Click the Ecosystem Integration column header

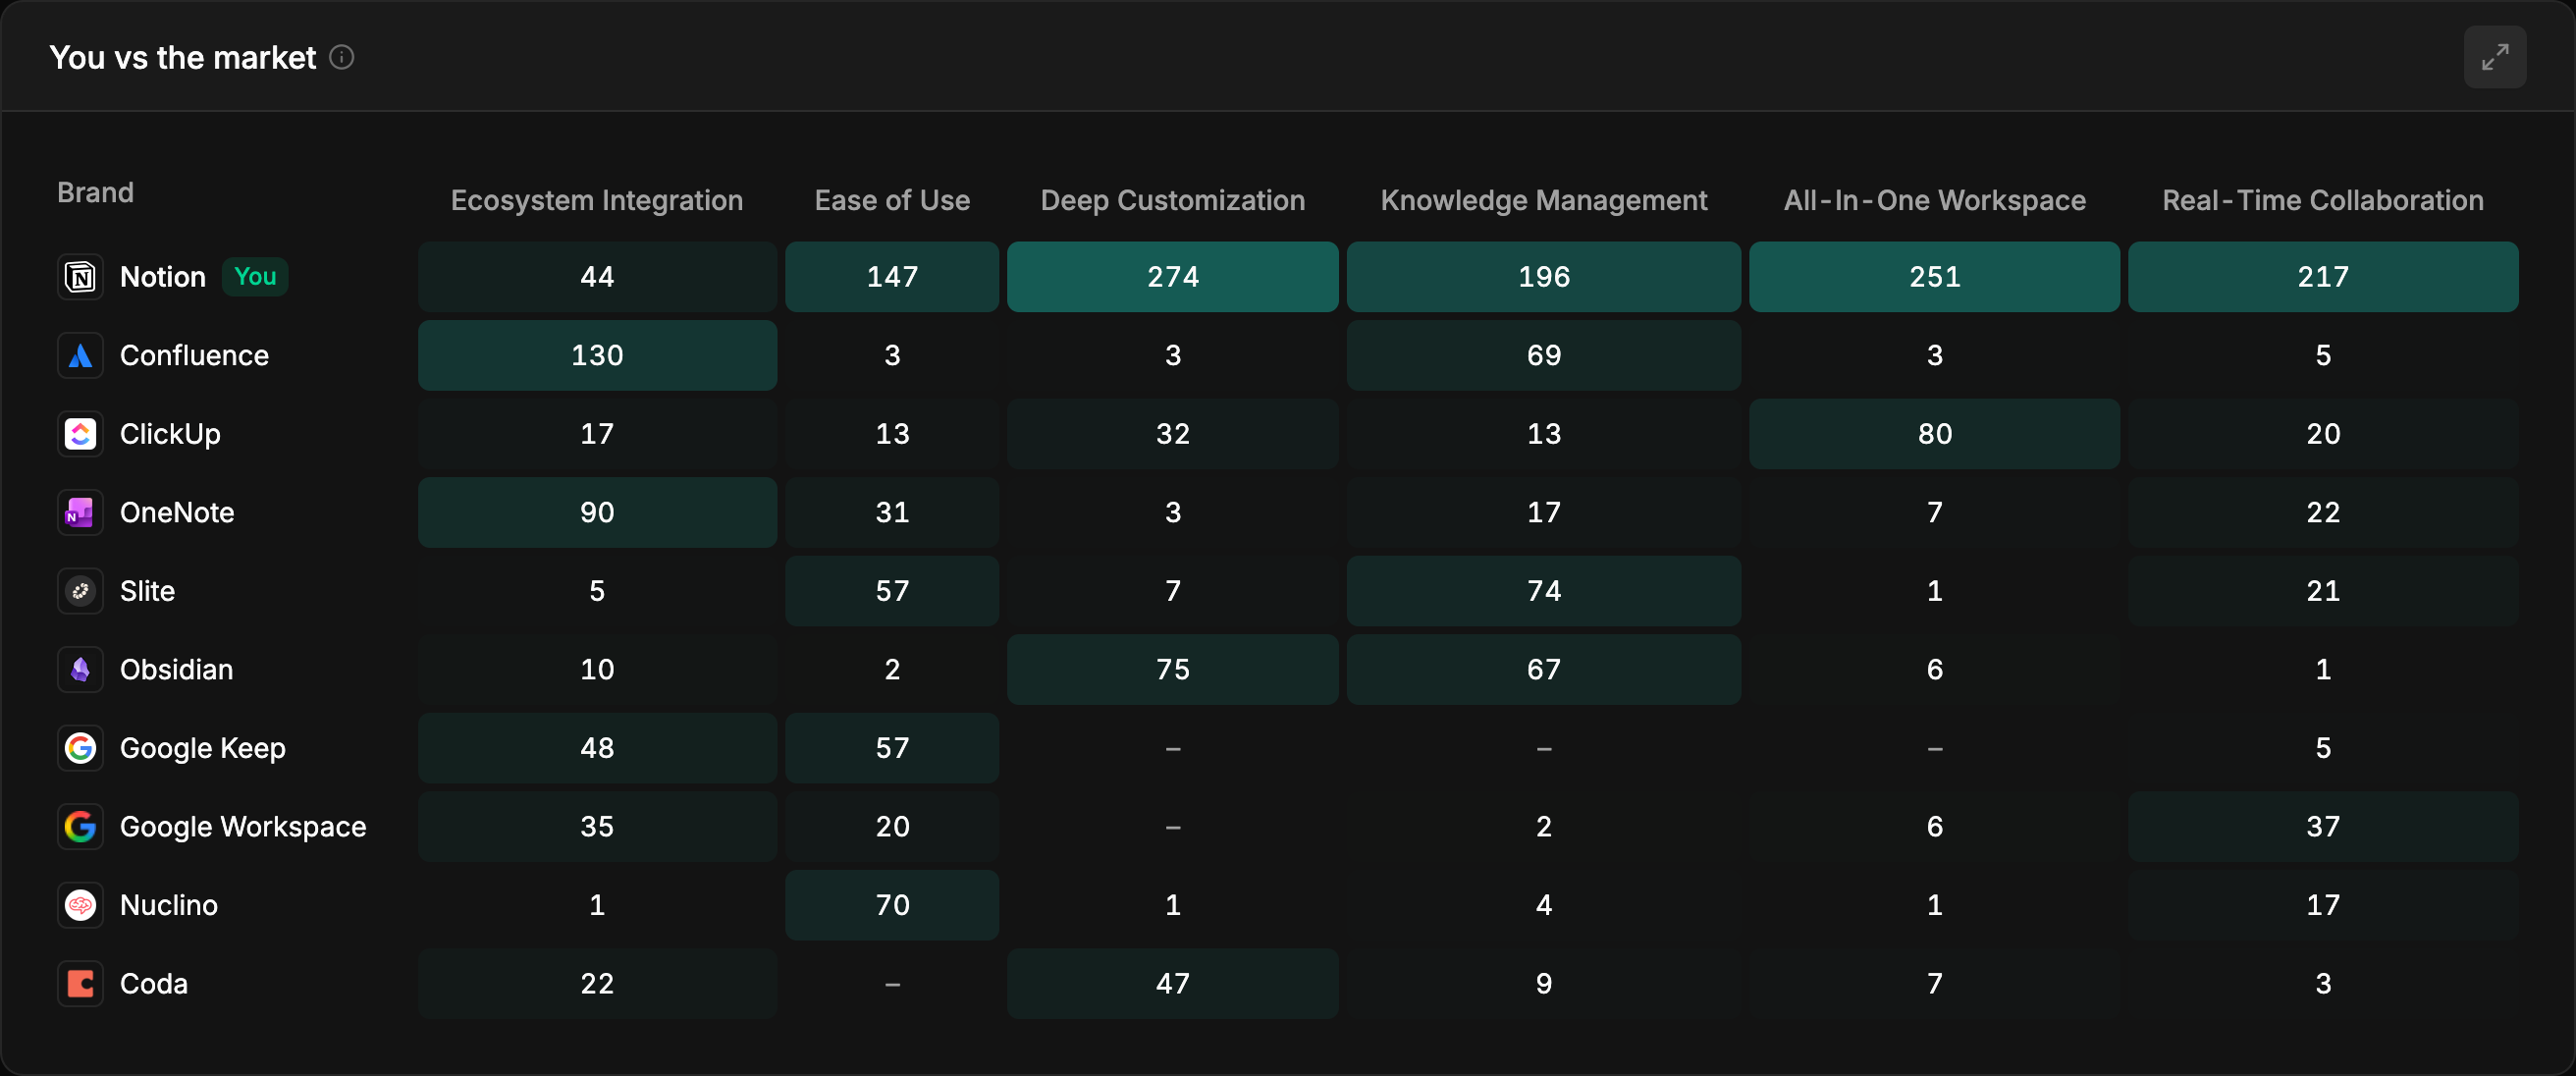(x=597, y=200)
